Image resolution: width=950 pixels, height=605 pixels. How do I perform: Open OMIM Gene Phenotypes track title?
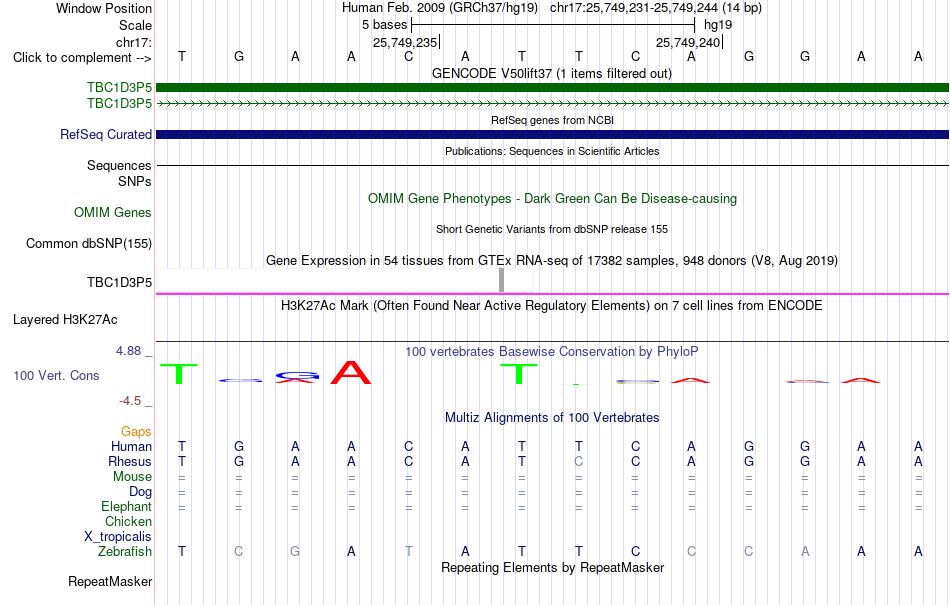tap(552, 199)
